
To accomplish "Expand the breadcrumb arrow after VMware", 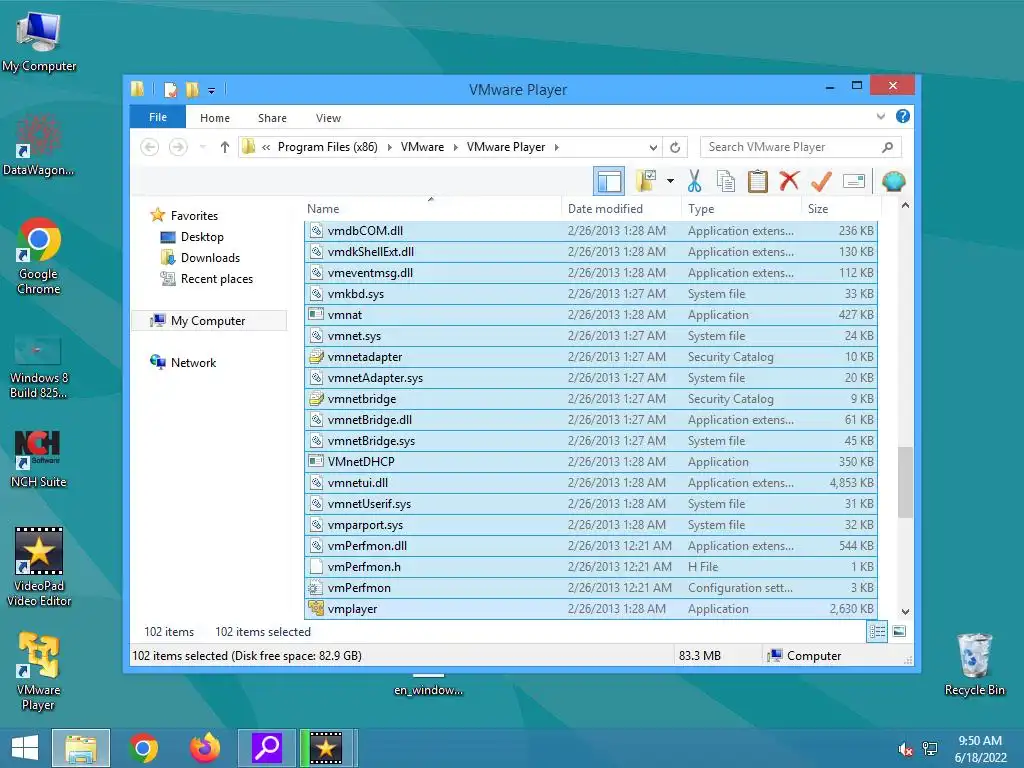I will pyautogui.click(x=455, y=147).
